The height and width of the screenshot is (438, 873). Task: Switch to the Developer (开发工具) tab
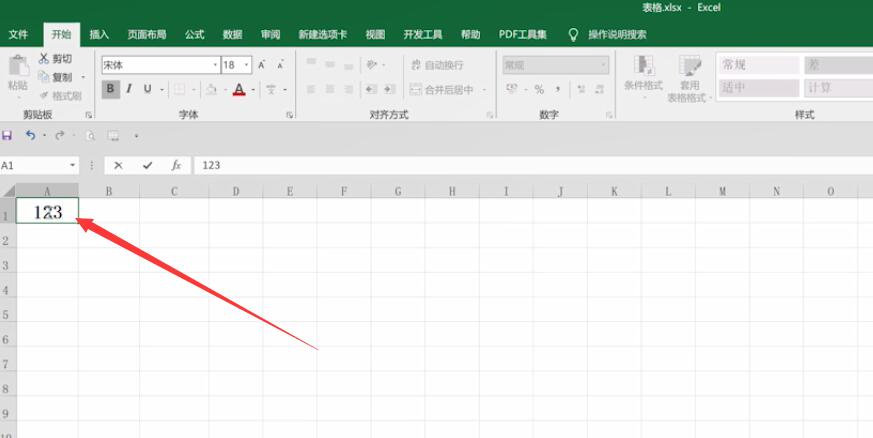(x=423, y=35)
